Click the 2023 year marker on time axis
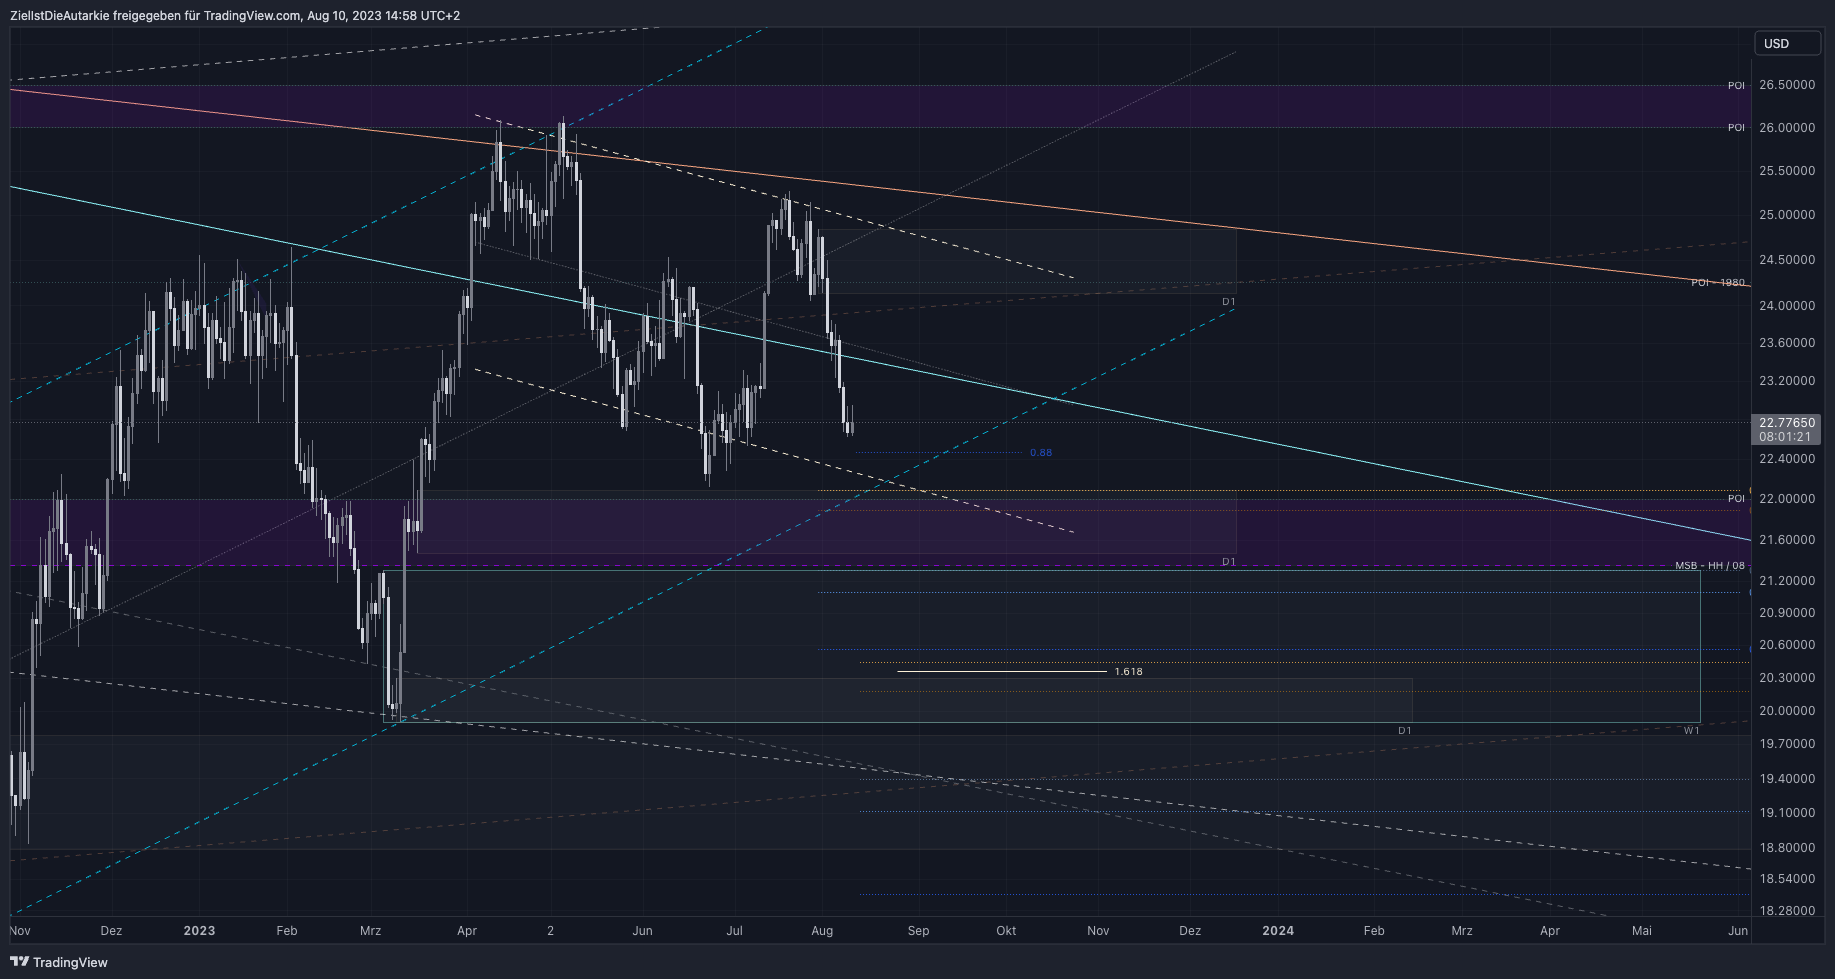The height and width of the screenshot is (979, 1835). pos(199,931)
